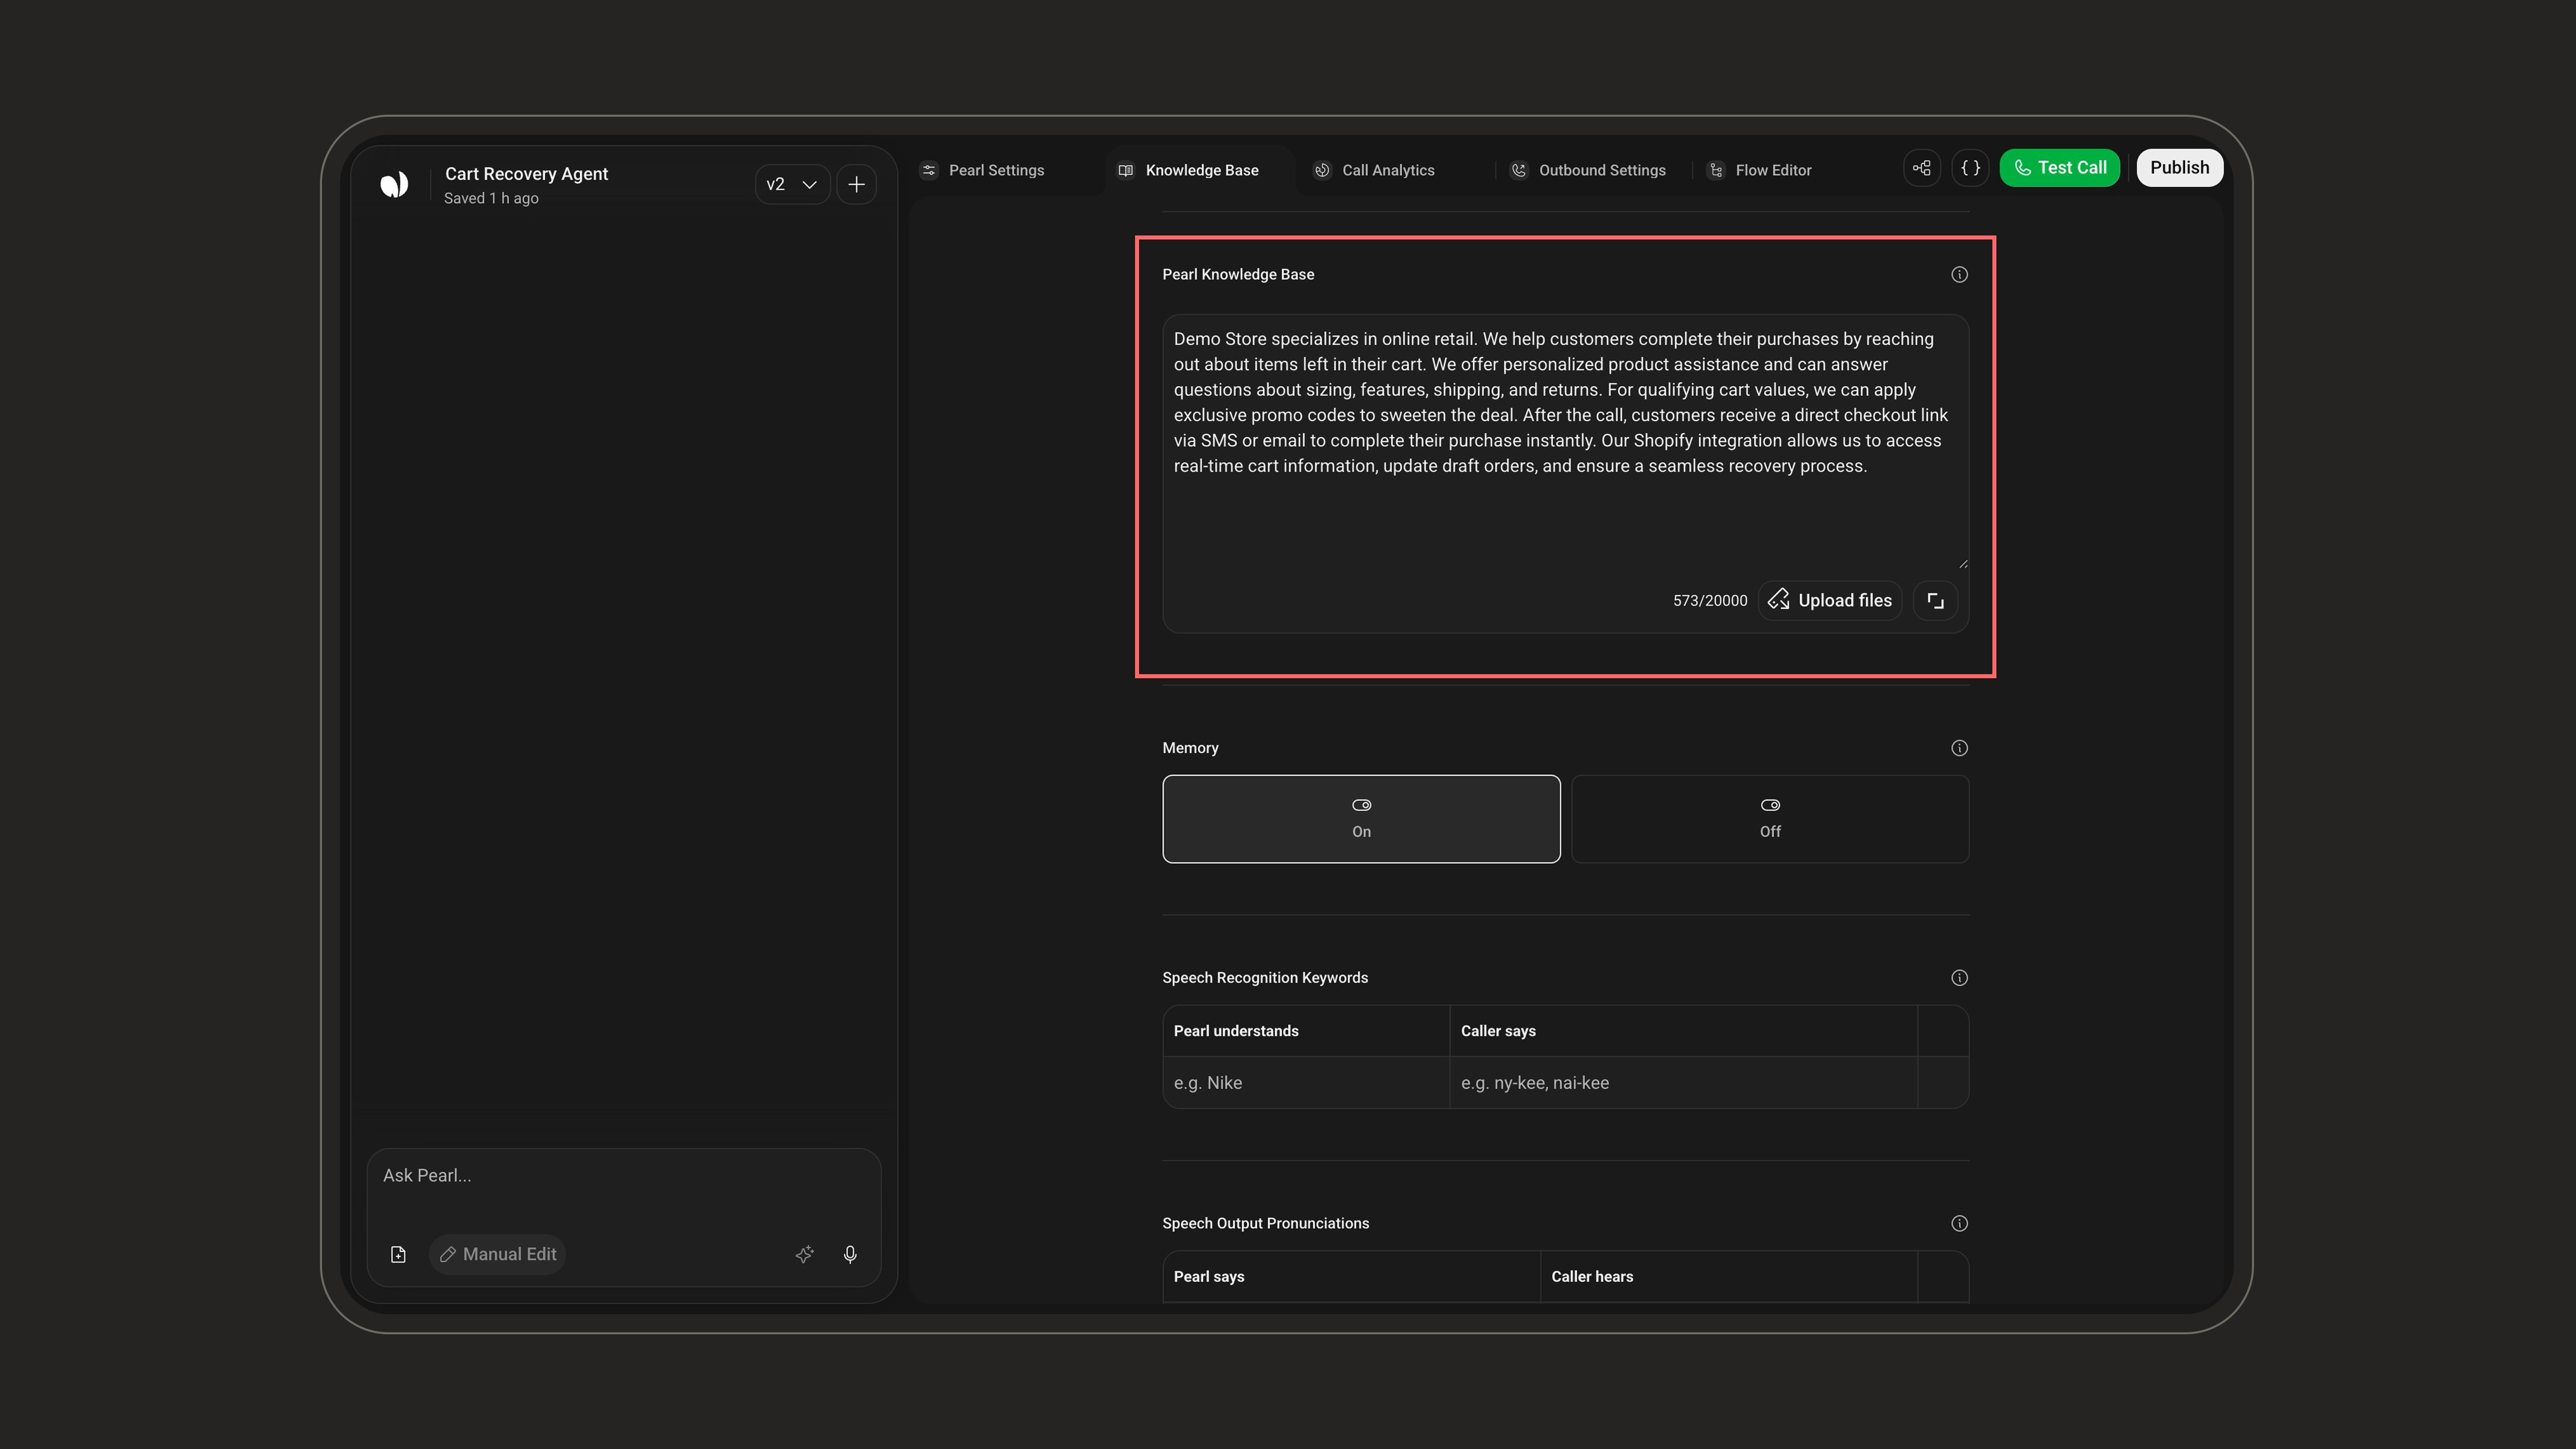Click Upload files button

tap(1830, 601)
